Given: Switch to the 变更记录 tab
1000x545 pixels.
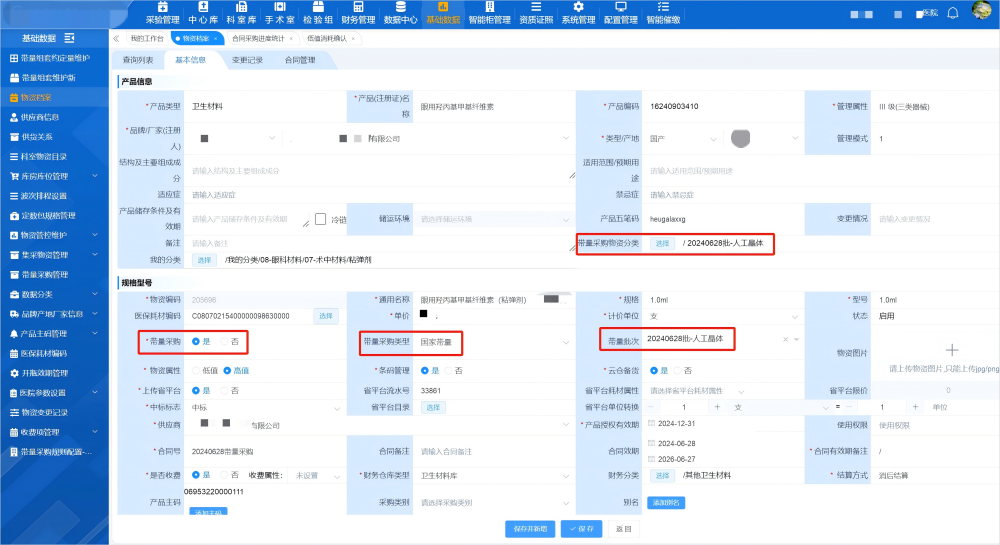Looking at the screenshot, I should [247, 60].
